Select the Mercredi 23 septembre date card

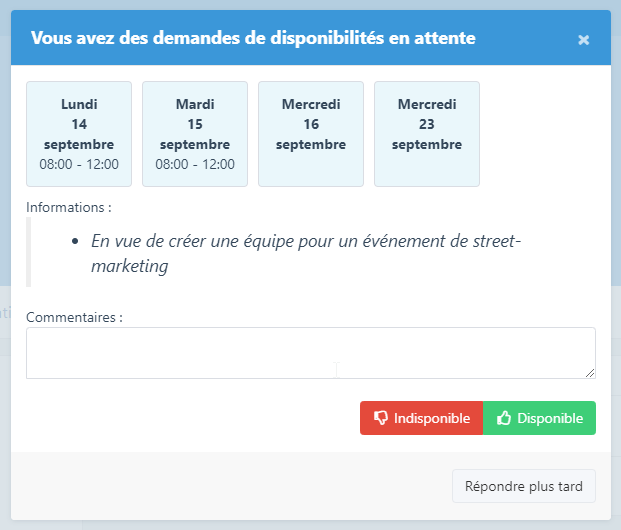point(427,134)
